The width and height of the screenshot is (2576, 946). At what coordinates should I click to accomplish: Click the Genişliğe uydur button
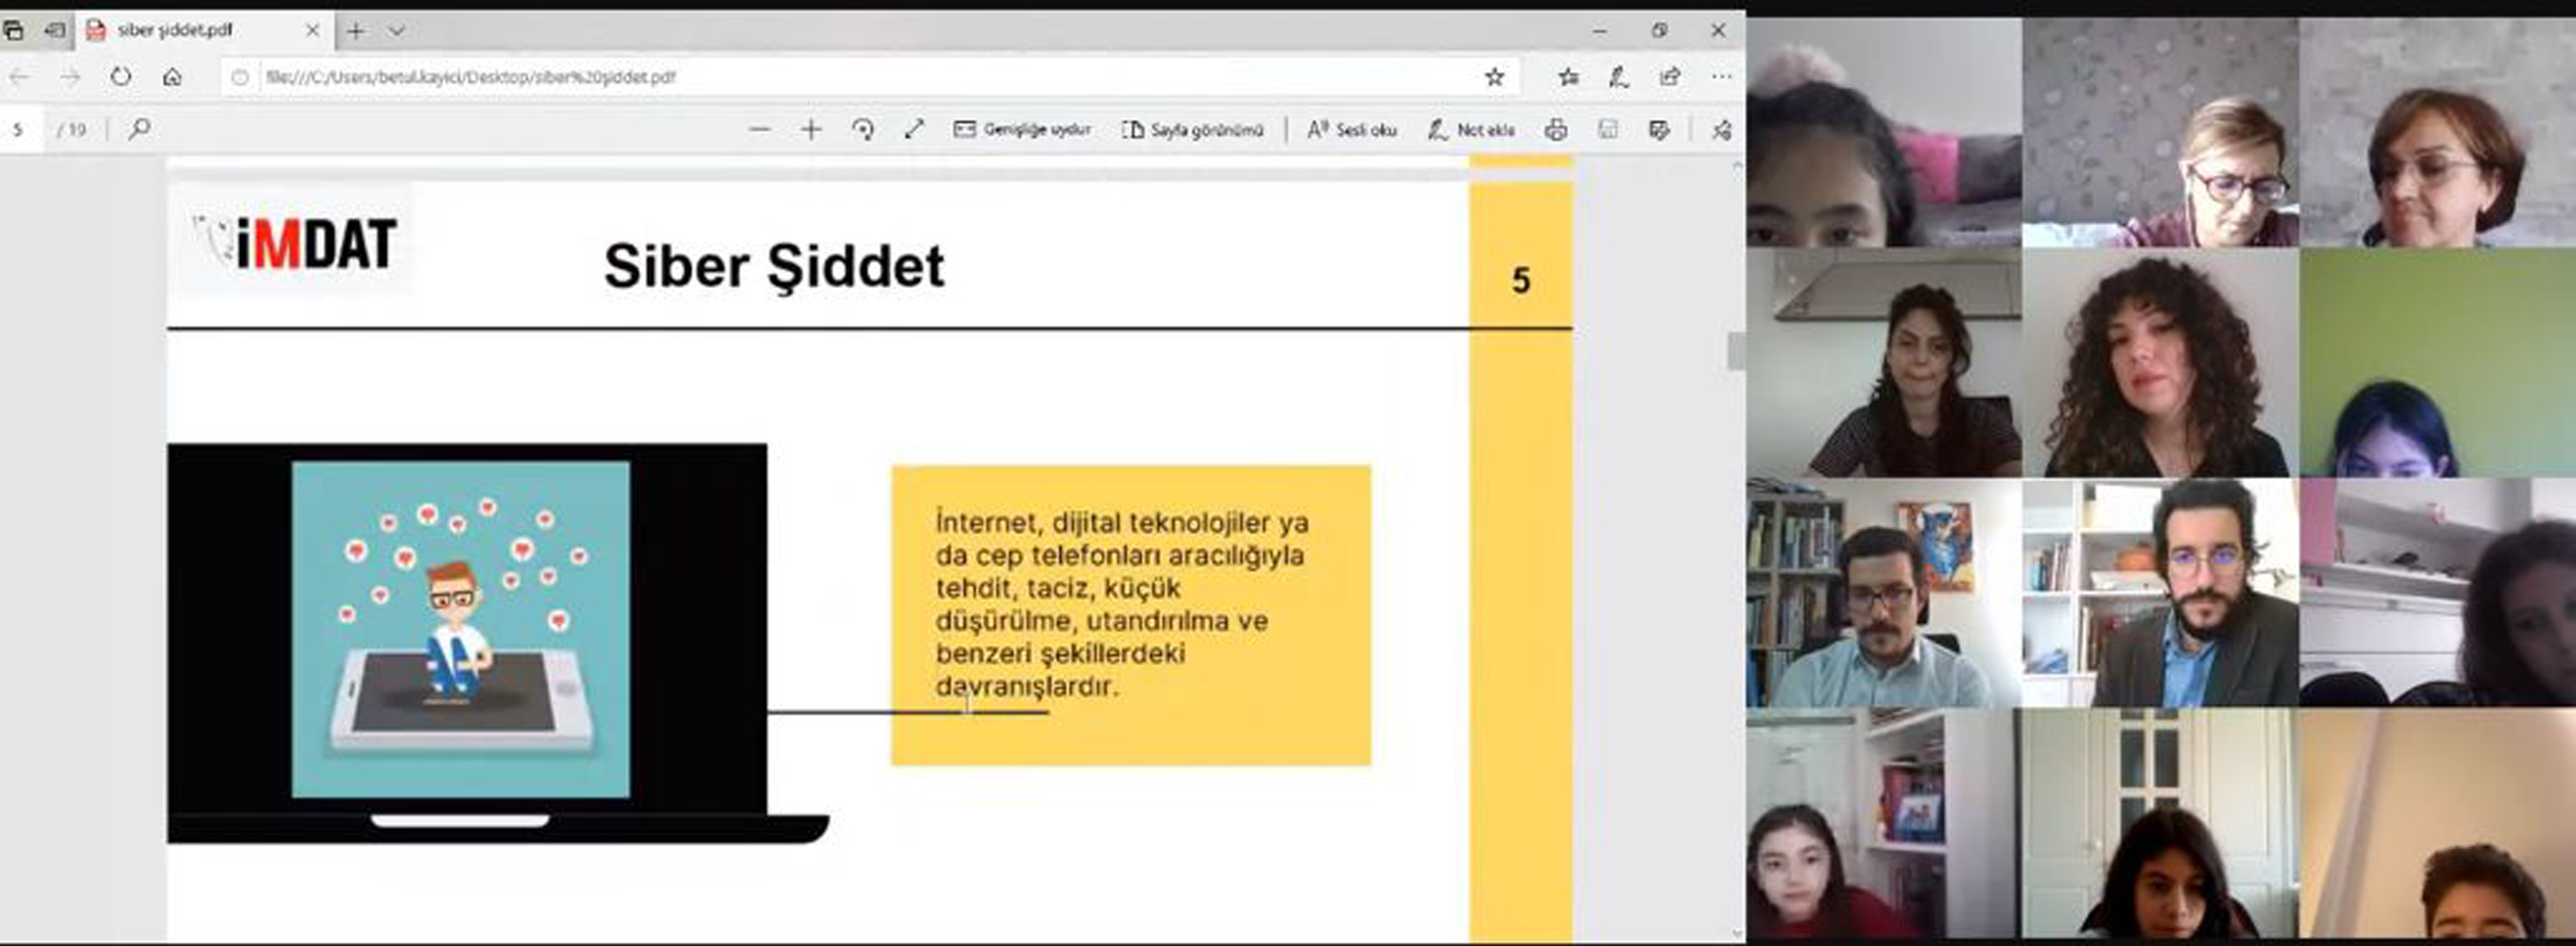(x=1022, y=130)
